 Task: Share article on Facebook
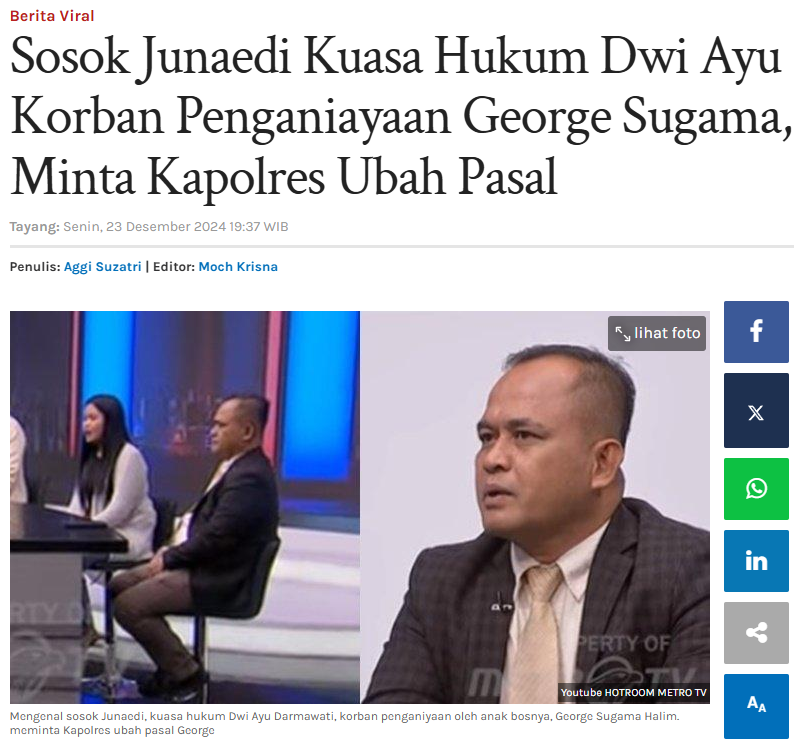click(x=756, y=332)
